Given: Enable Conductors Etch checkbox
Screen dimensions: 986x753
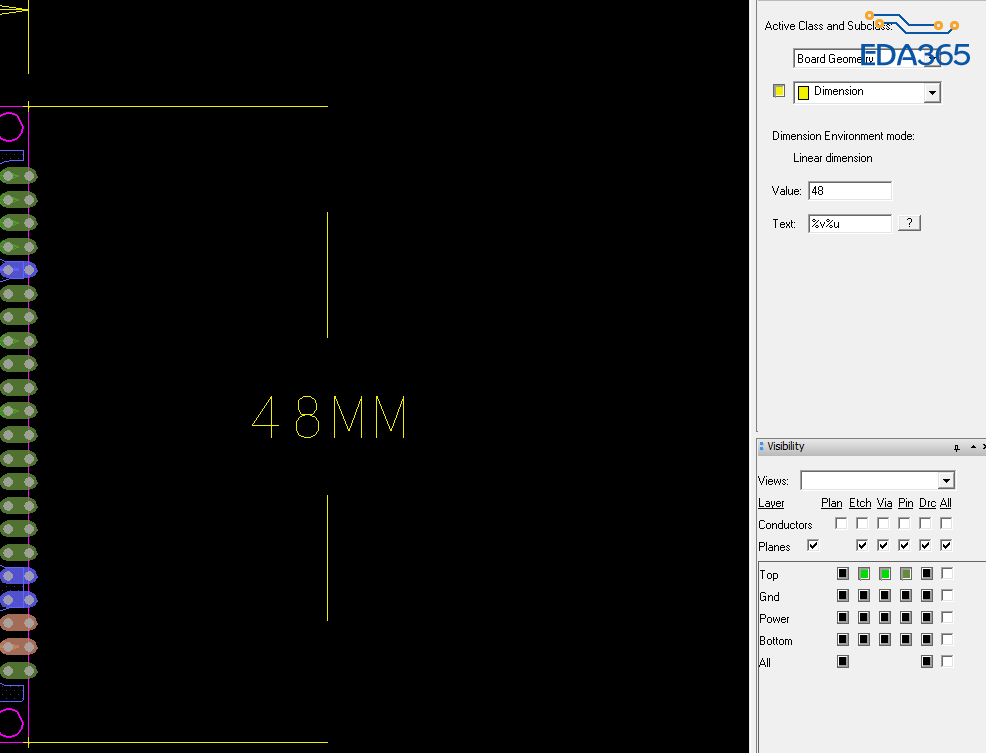Looking at the screenshot, I should pyautogui.click(x=862, y=523).
